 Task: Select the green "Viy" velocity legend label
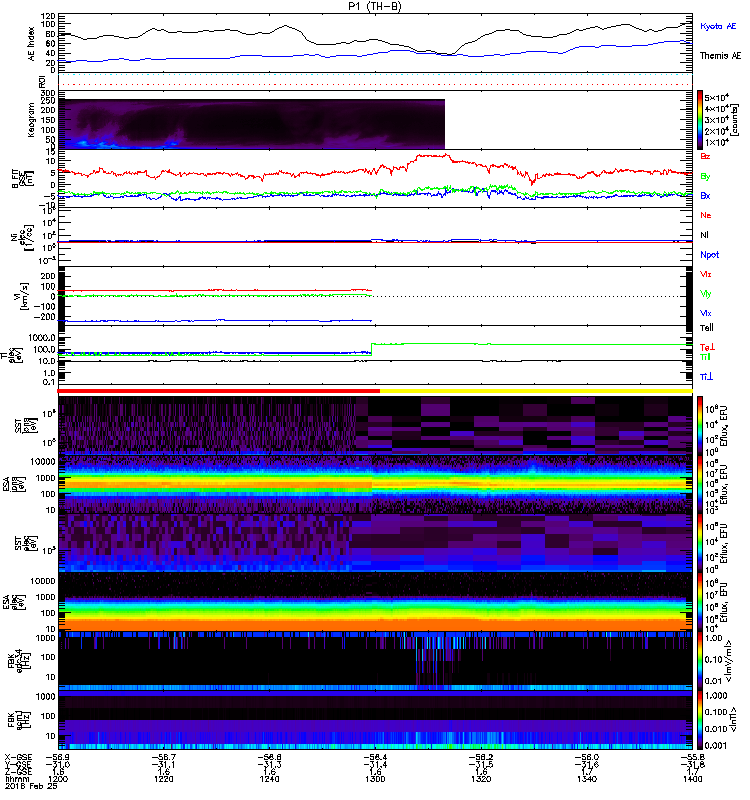click(706, 294)
